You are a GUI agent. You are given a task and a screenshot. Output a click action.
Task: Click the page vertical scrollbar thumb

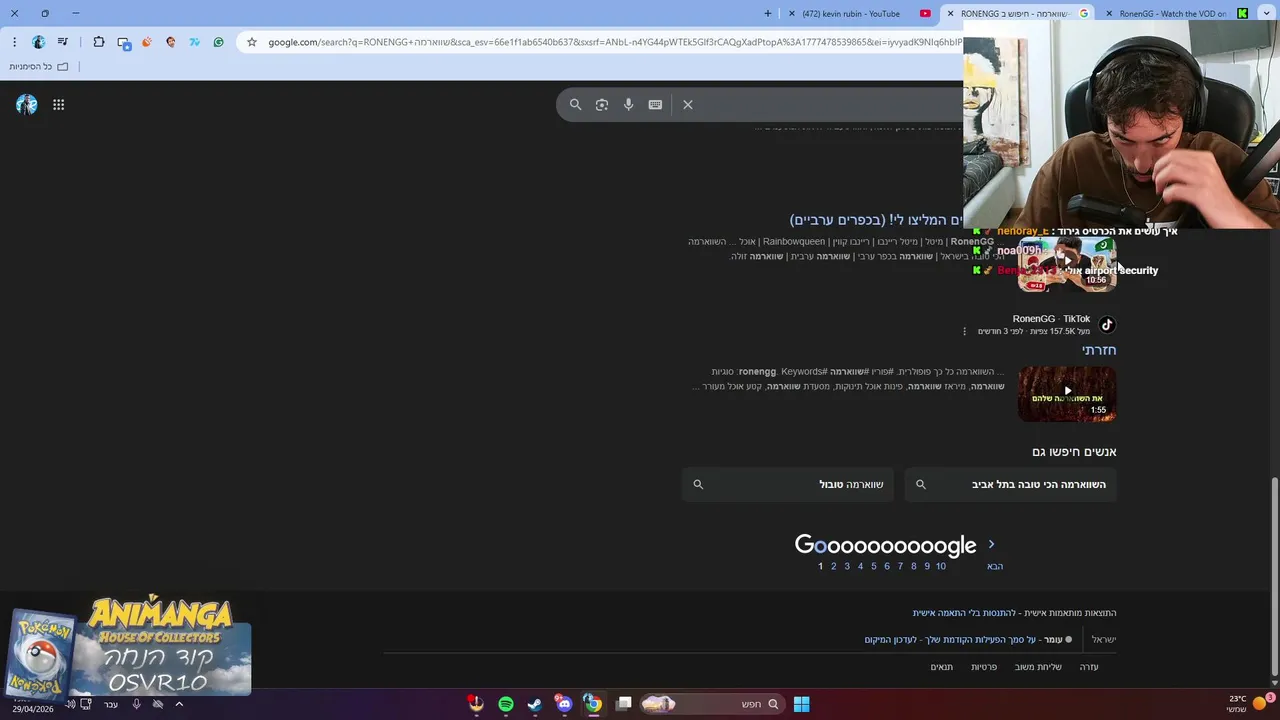[x=1274, y=576]
